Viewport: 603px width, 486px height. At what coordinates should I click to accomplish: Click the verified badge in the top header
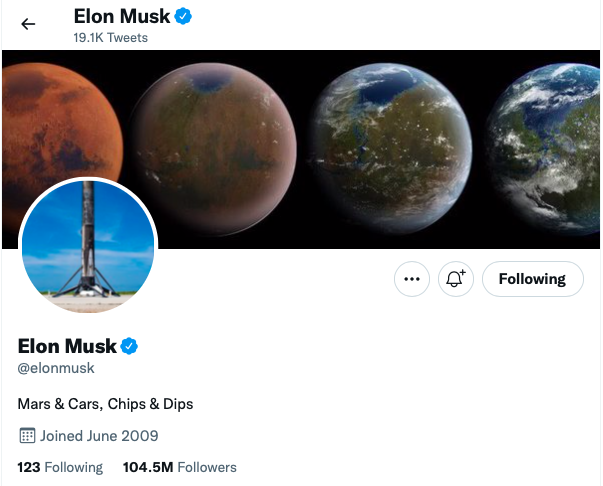pos(184,16)
